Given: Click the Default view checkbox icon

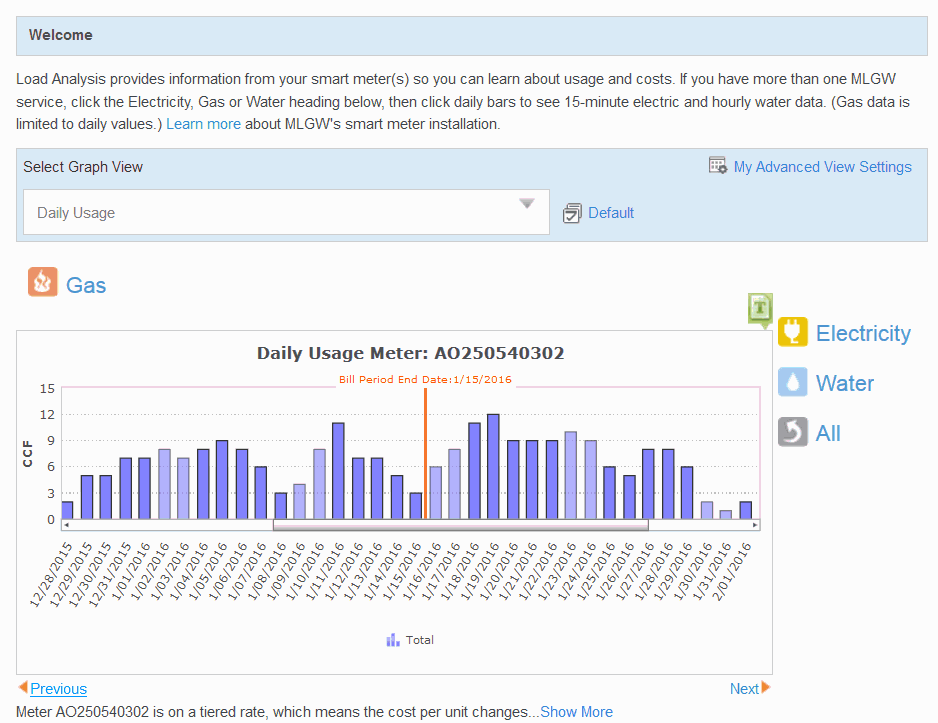Looking at the screenshot, I should [572, 213].
